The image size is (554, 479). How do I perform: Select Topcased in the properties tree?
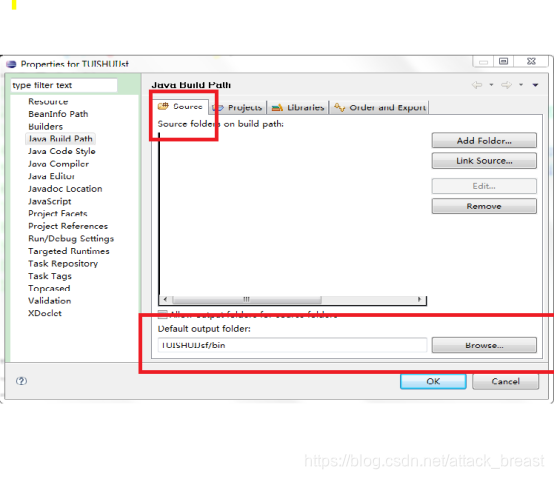click(x=49, y=288)
